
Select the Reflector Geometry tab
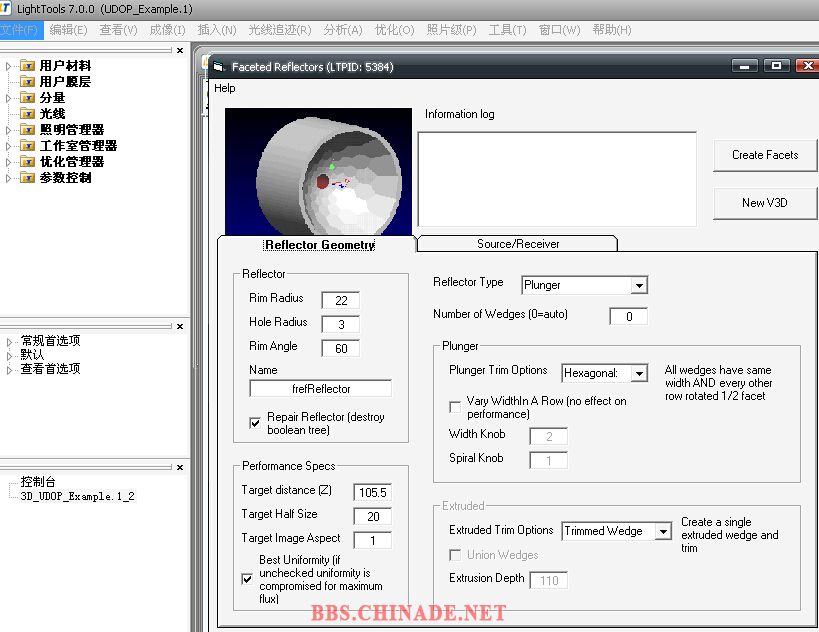click(320, 245)
